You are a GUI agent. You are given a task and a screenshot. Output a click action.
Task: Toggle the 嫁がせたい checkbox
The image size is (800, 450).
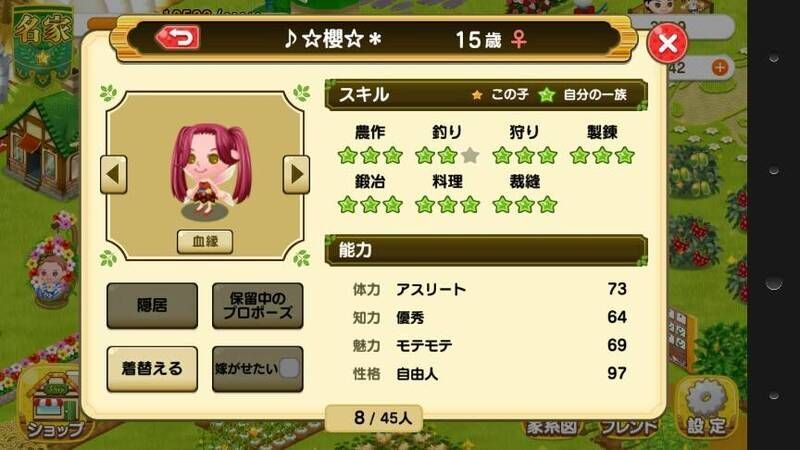[x=289, y=368]
